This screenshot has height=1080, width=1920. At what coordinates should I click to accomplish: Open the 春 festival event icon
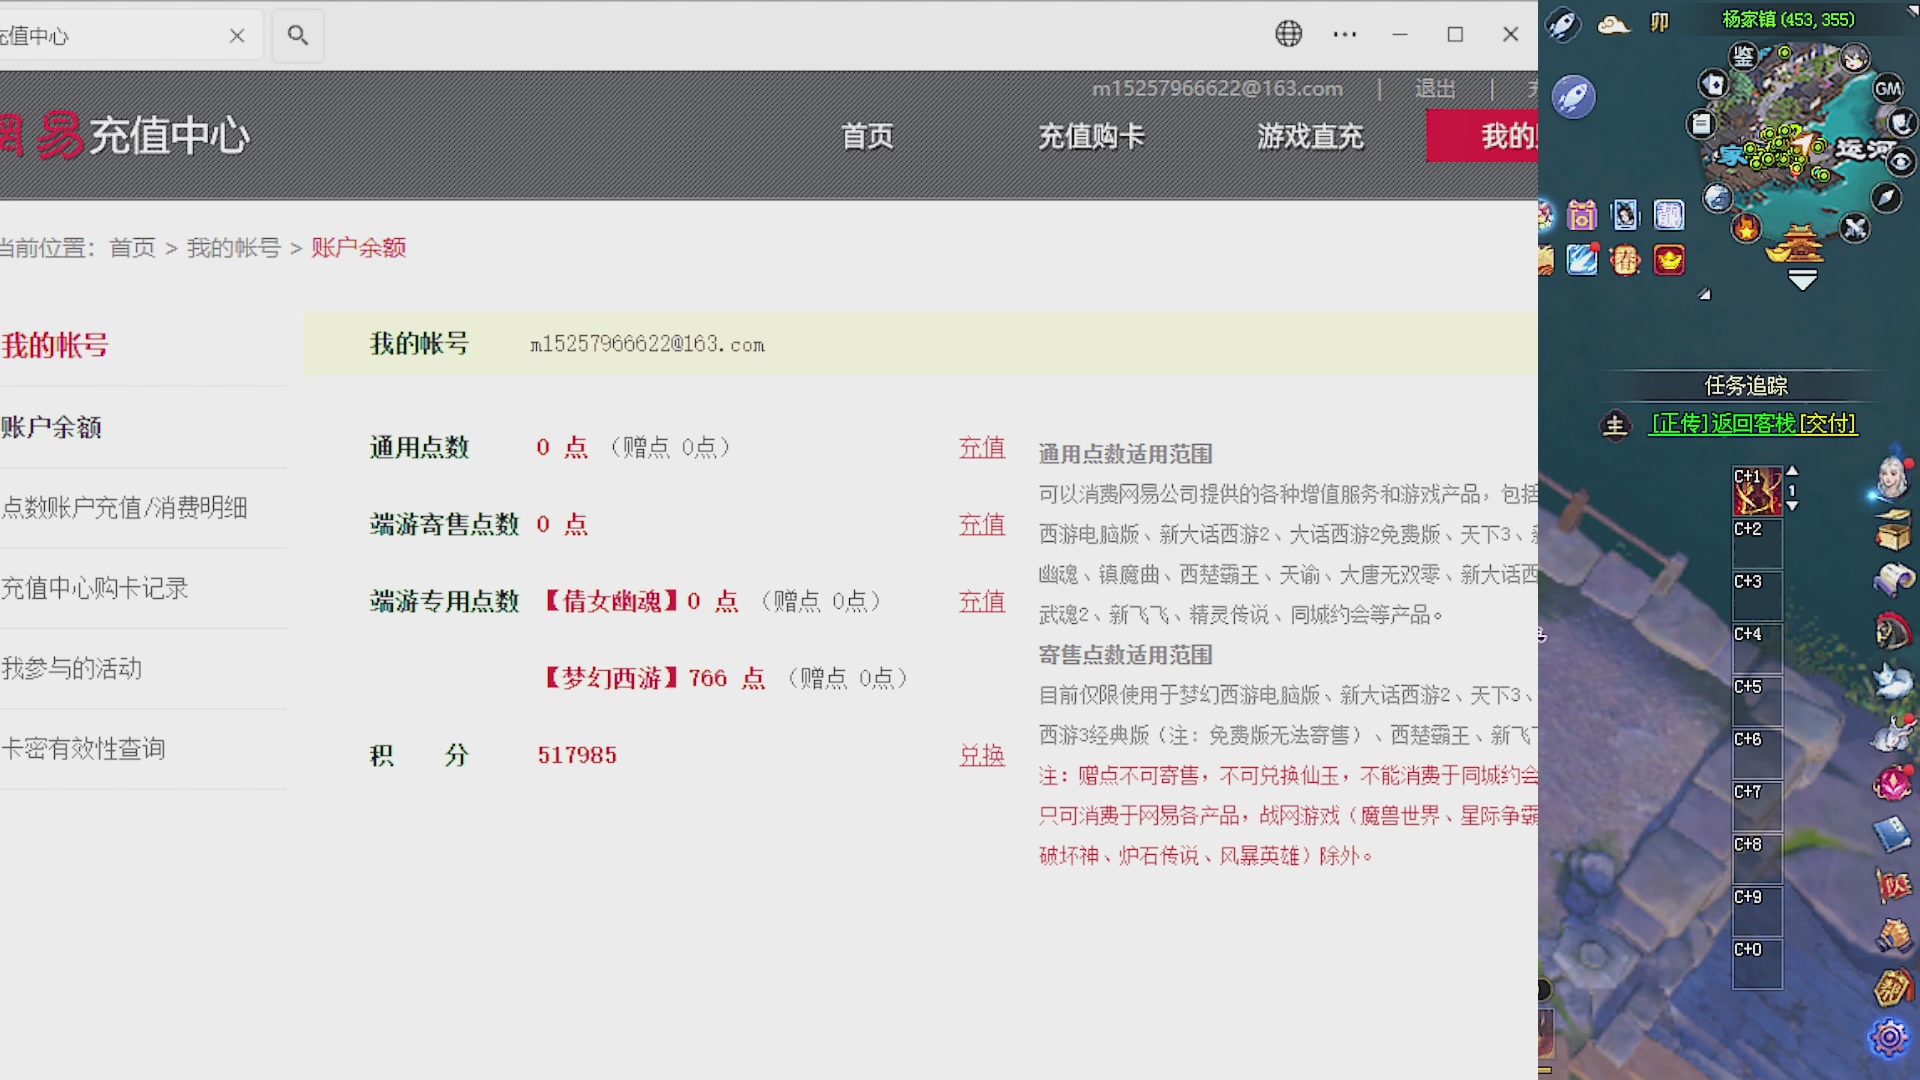point(1626,261)
